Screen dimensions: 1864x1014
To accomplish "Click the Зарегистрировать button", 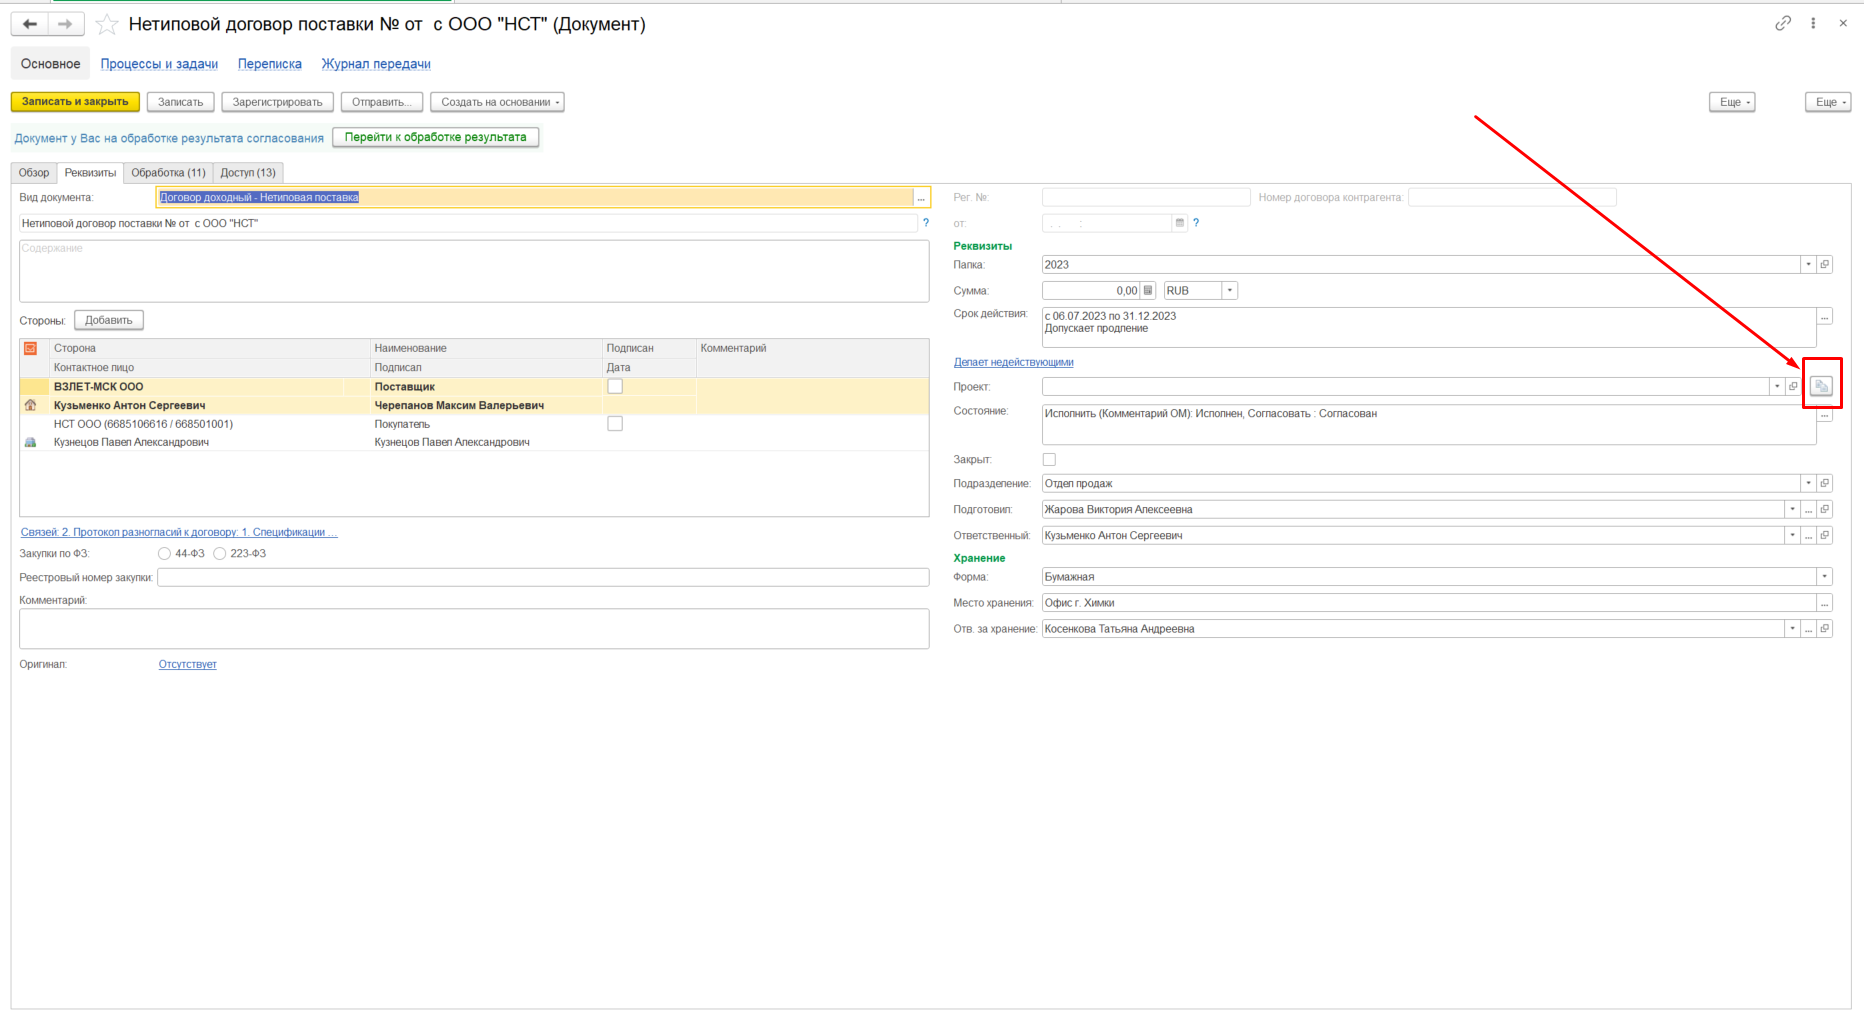I will pos(278,102).
